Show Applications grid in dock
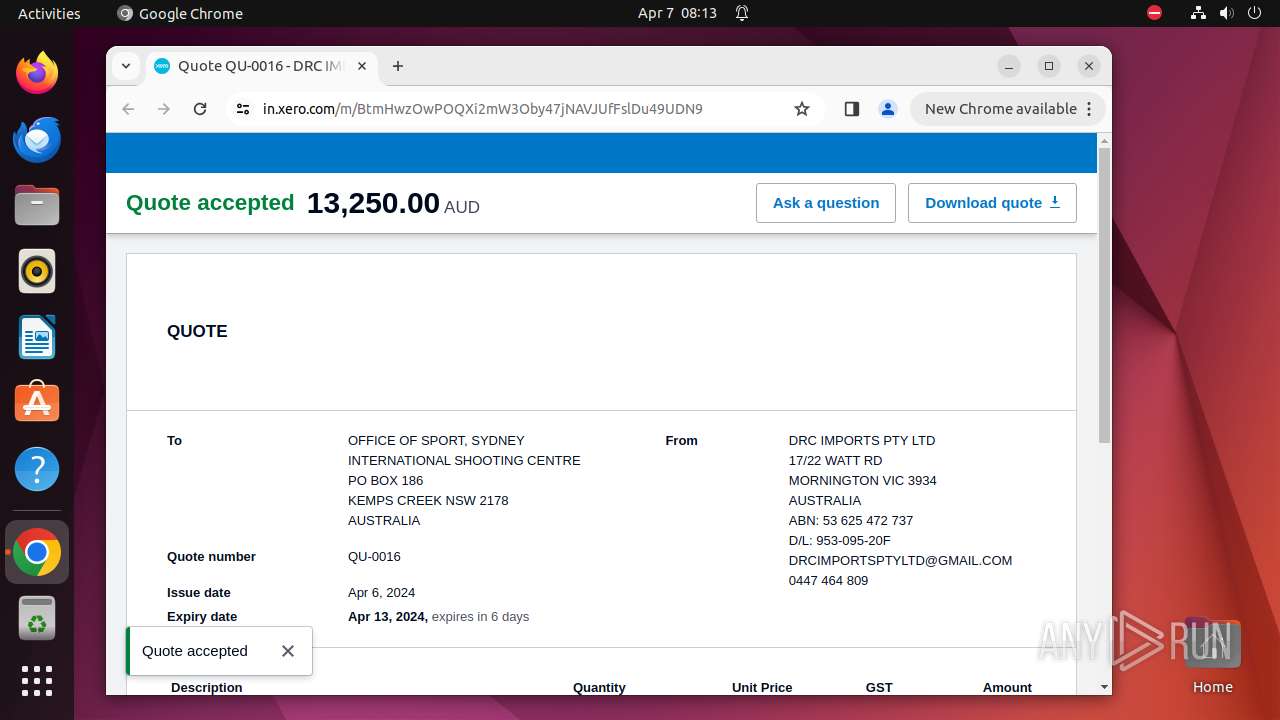Image resolution: width=1280 pixels, height=720 pixels. click(x=37, y=681)
